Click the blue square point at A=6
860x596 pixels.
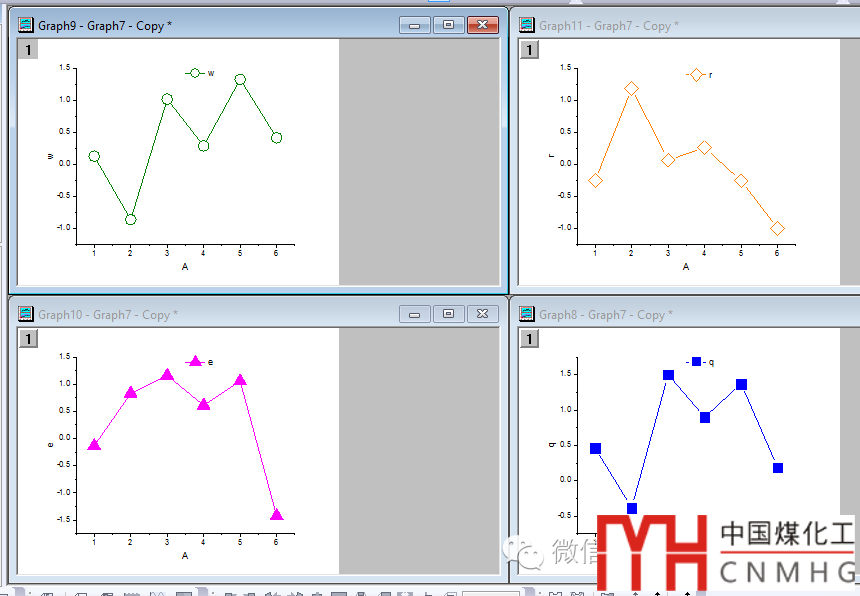[x=778, y=468]
